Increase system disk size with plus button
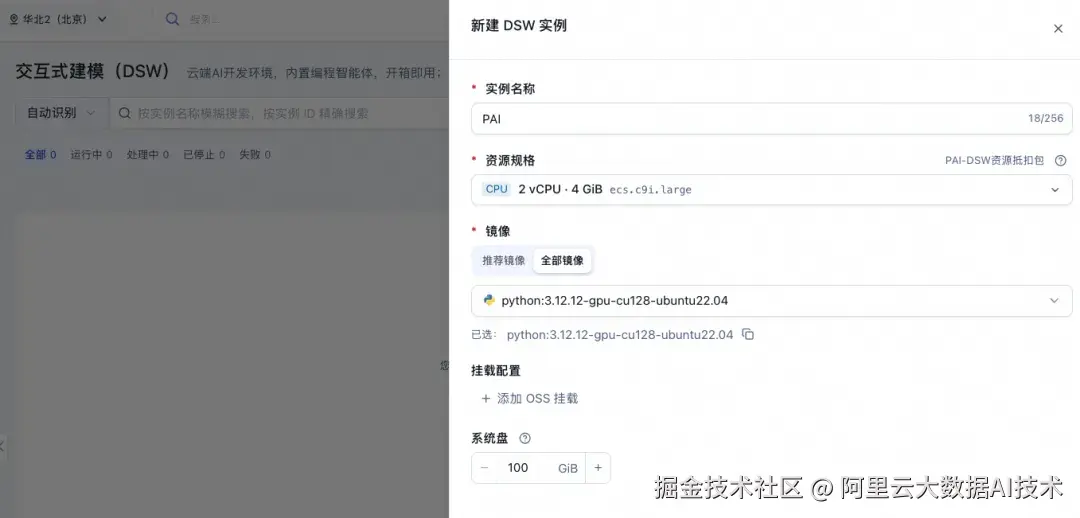The image size is (1080, 518). pyautogui.click(x=598, y=468)
